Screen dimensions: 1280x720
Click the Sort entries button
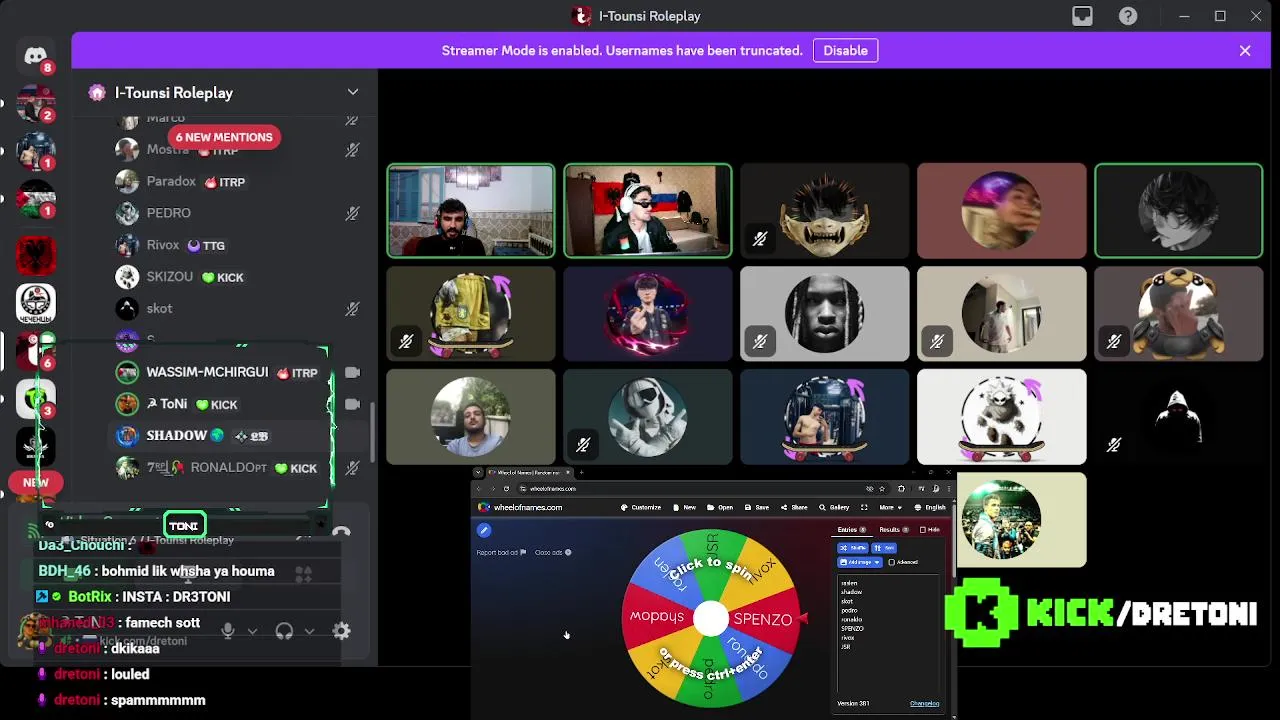884,548
